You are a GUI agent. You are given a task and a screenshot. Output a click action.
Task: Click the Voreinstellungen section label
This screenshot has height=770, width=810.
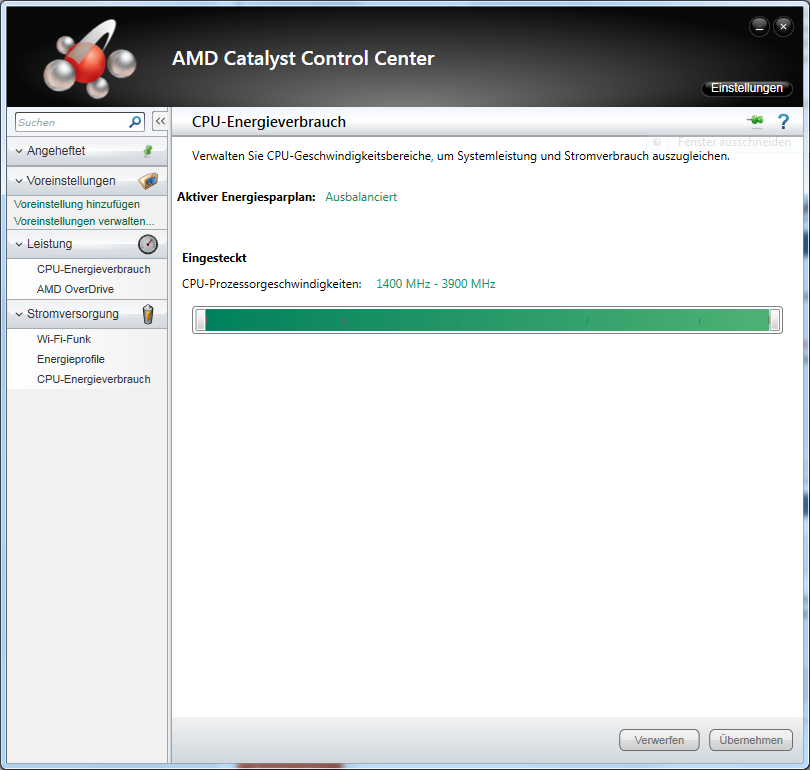click(x=71, y=181)
